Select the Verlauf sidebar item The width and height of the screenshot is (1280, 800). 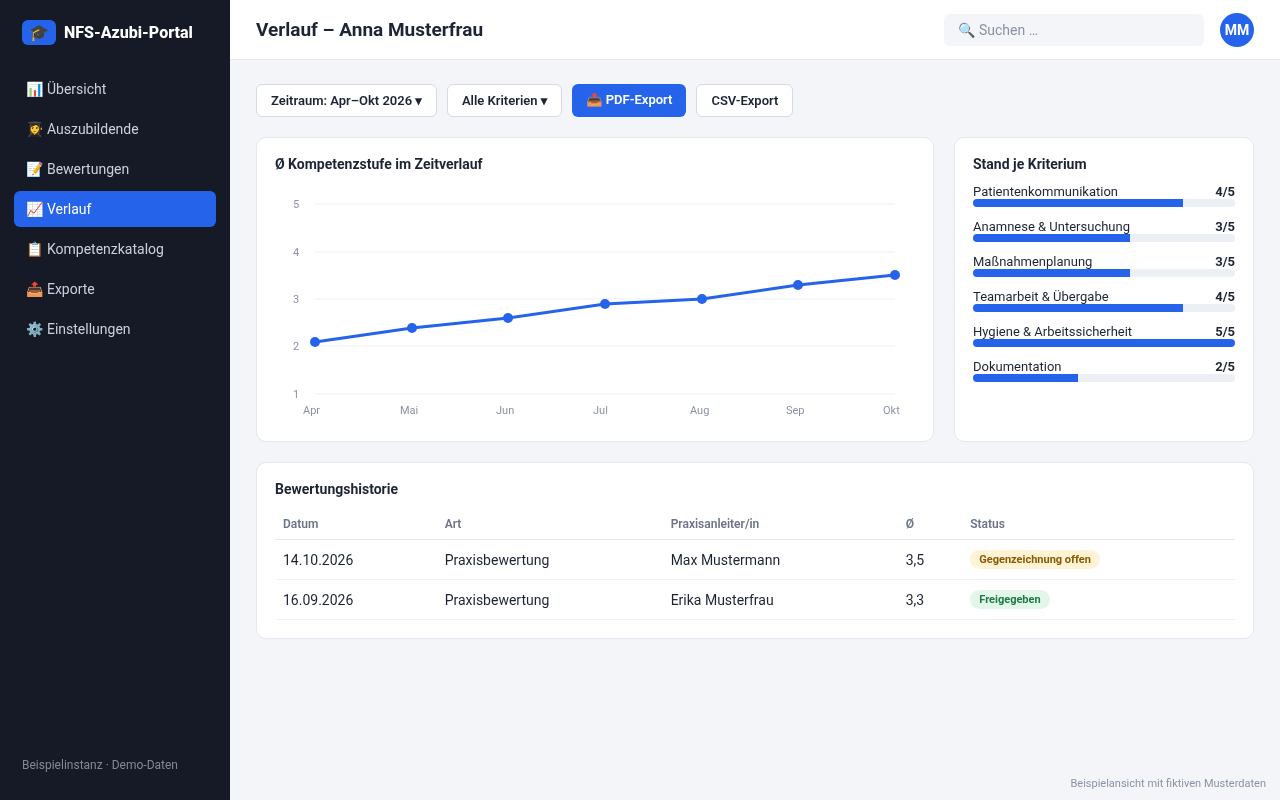point(115,209)
